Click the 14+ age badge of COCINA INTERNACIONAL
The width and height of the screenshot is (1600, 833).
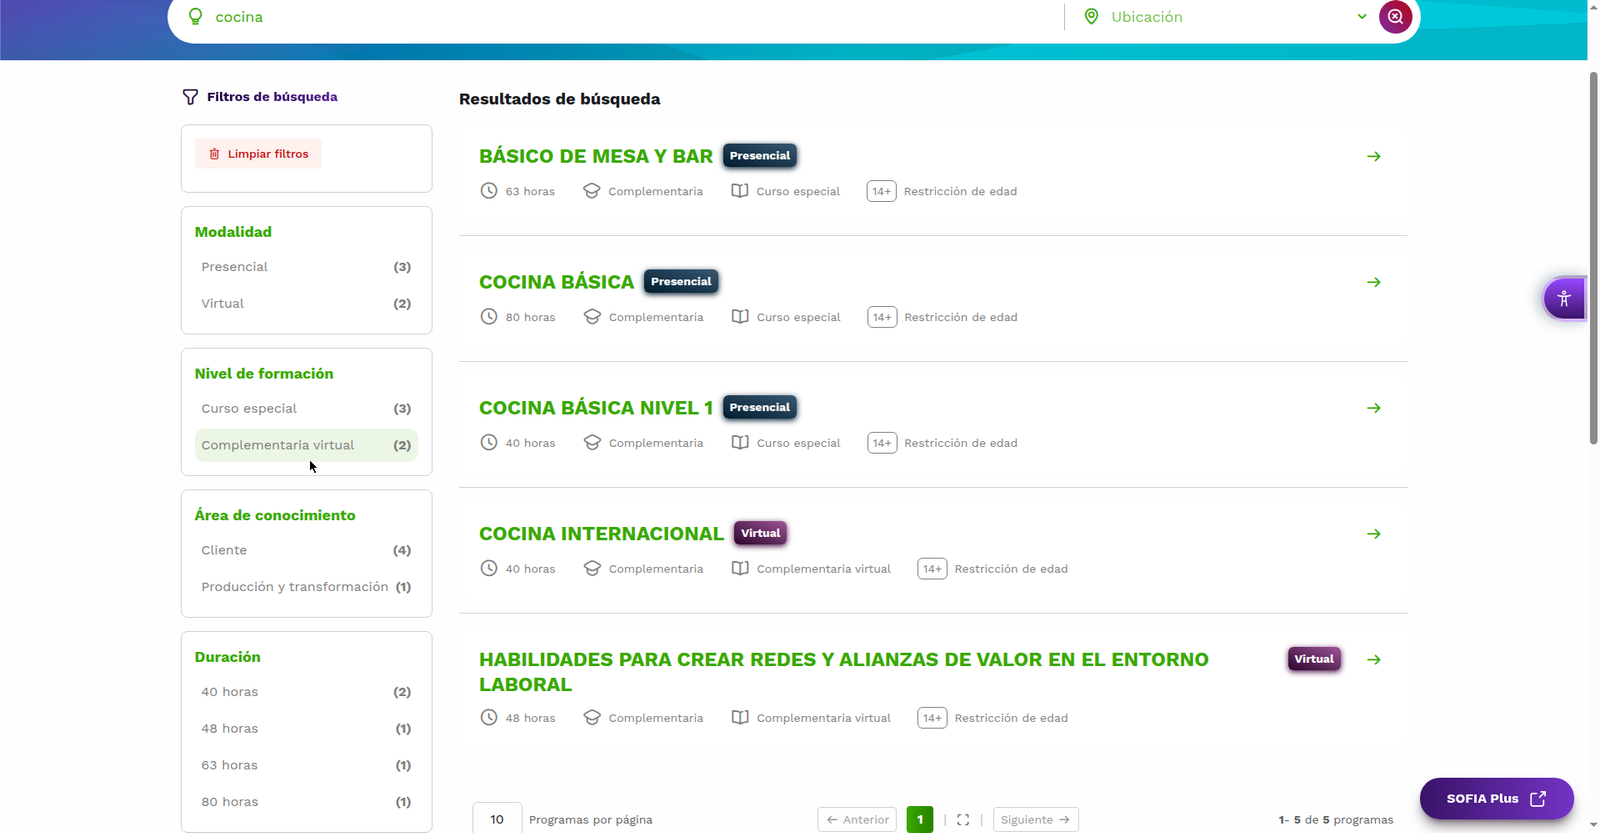coord(932,569)
